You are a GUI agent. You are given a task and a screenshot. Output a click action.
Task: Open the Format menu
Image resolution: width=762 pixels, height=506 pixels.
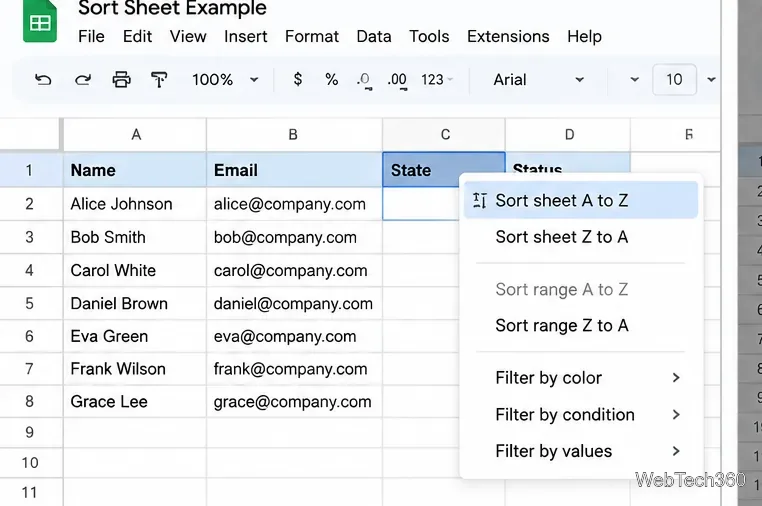click(312, 36)
